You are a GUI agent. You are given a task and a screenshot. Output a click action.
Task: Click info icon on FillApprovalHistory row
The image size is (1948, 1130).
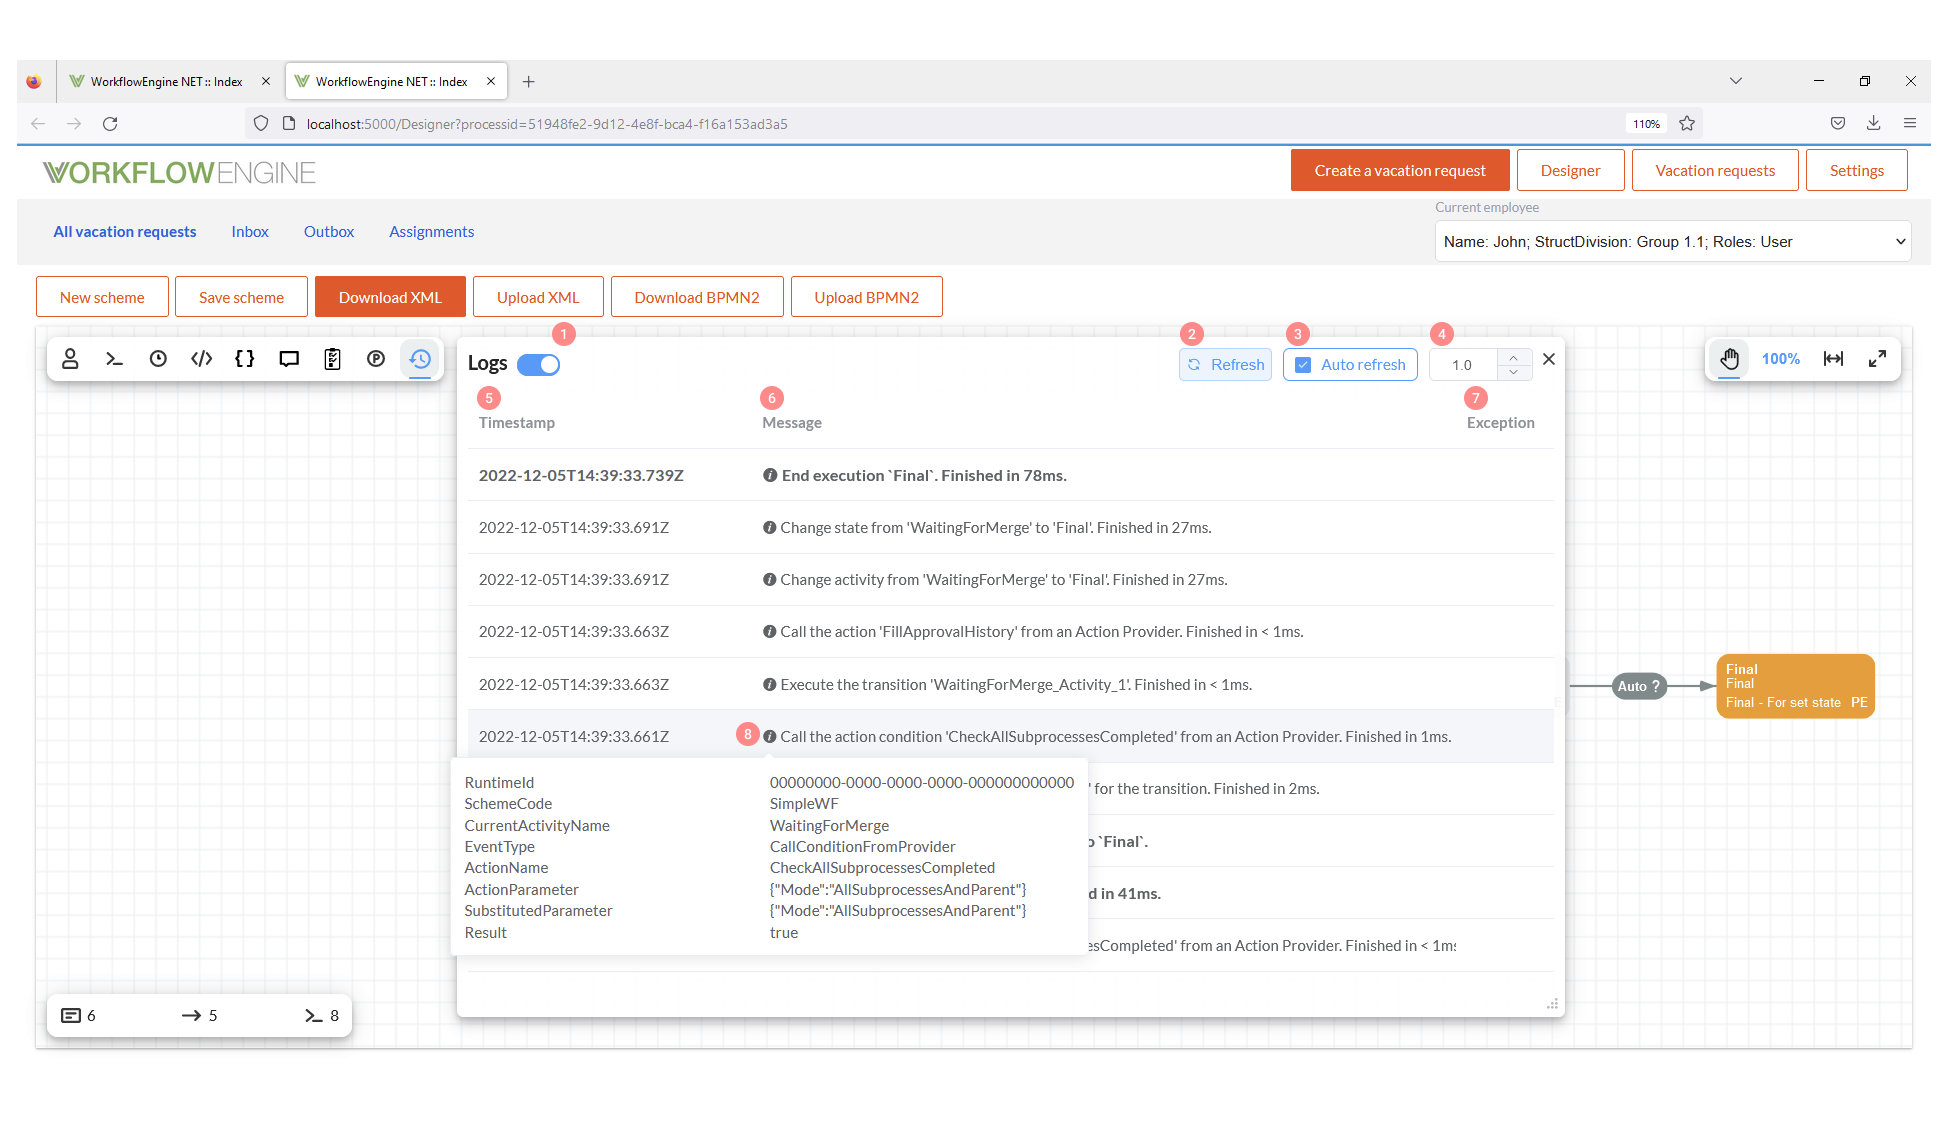[x=770, y=632]
